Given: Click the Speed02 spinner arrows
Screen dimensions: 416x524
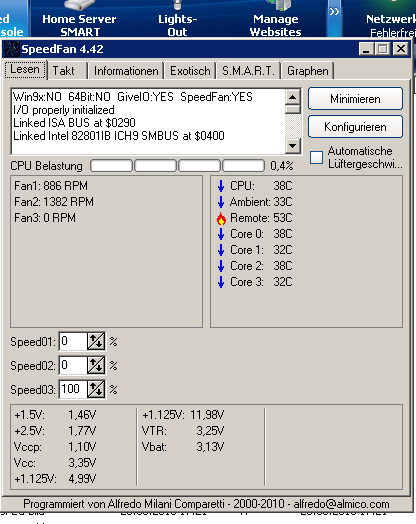Looking at the screenshot, I should point(96,365).
